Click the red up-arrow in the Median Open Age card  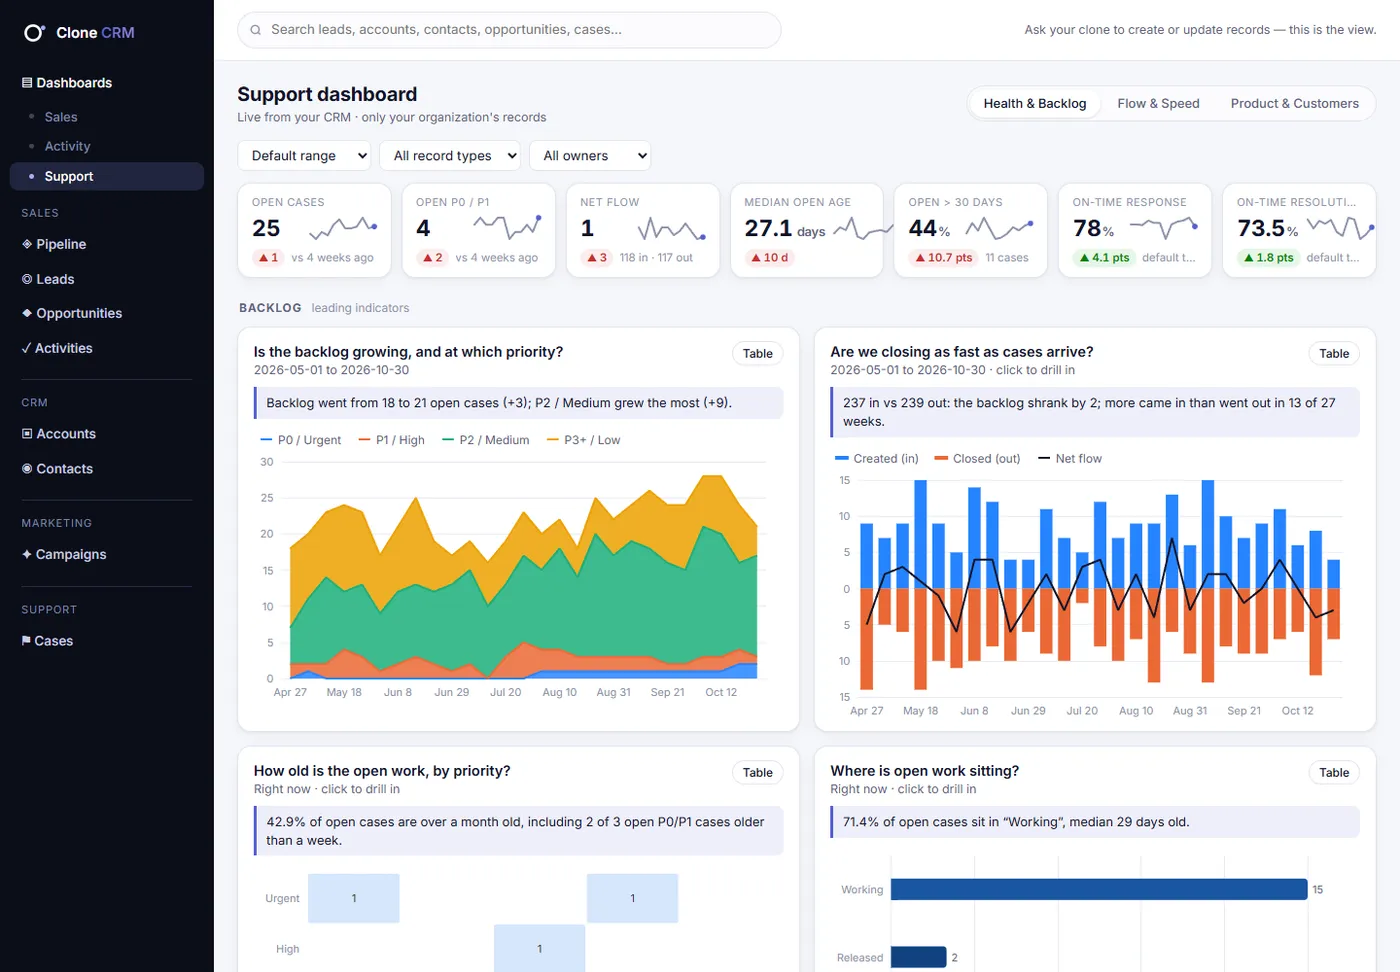[756, 258]
